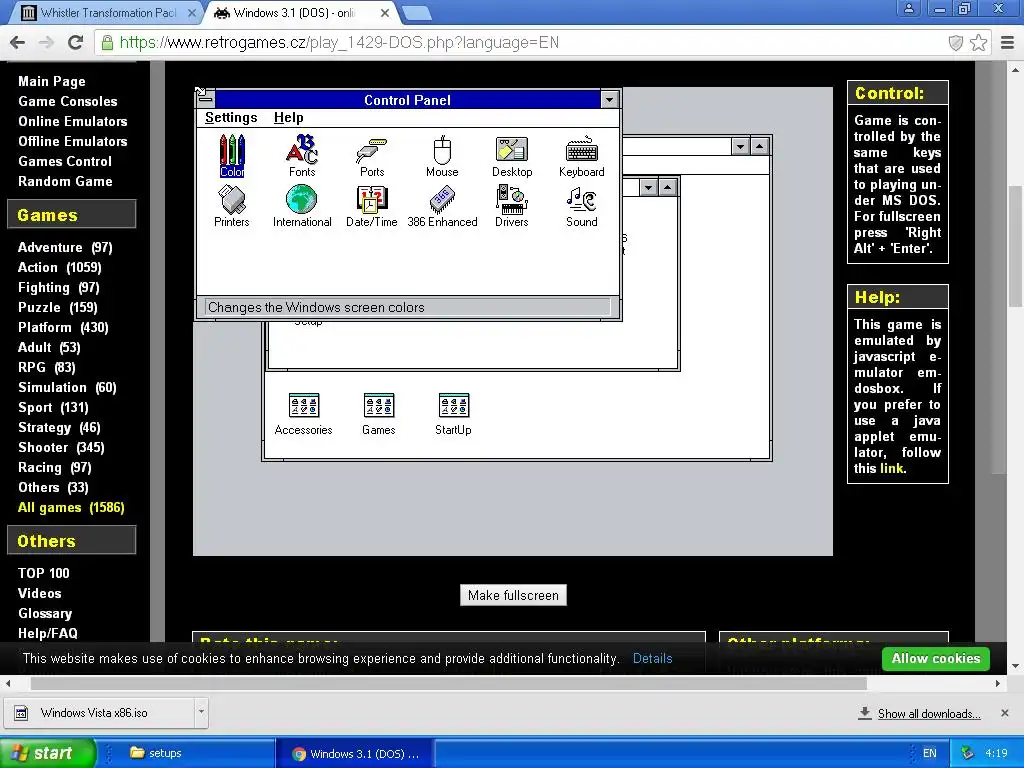Image resolution: width=1024 pixels, height=768 pixels.
Task: Click the browser address bar URL
Action: 339,43
